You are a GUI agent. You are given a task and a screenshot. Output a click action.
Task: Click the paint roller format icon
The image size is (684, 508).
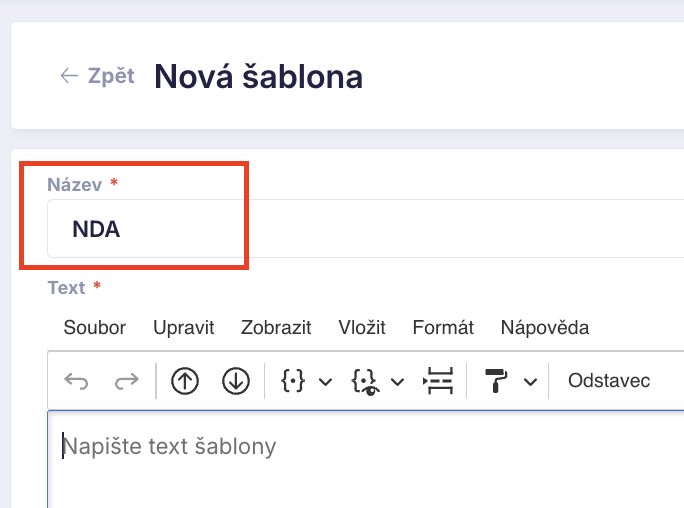click(496, 381)
